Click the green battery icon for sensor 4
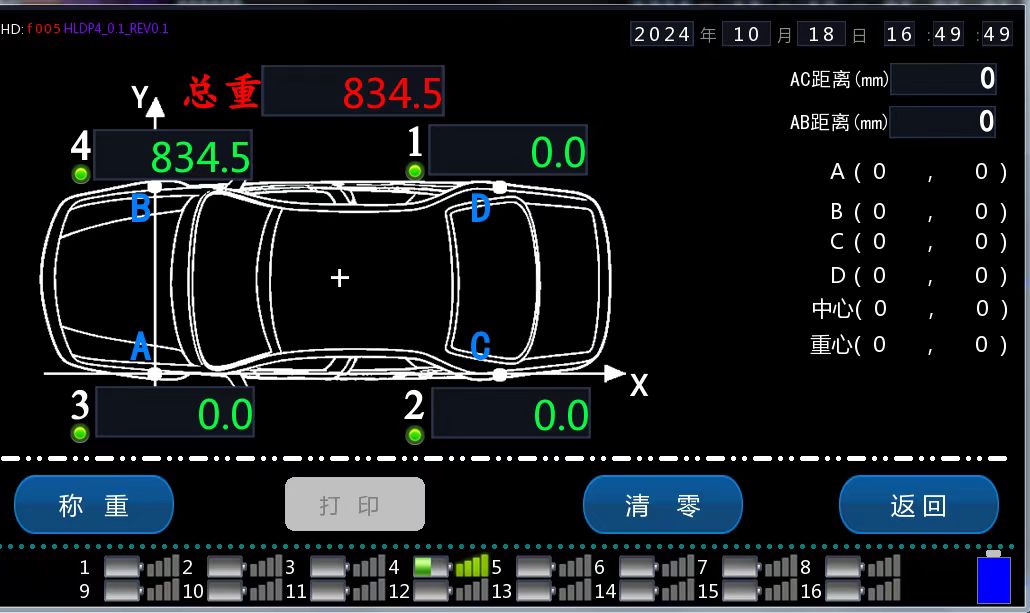1030x613 pixels. [x=433, y=568]
